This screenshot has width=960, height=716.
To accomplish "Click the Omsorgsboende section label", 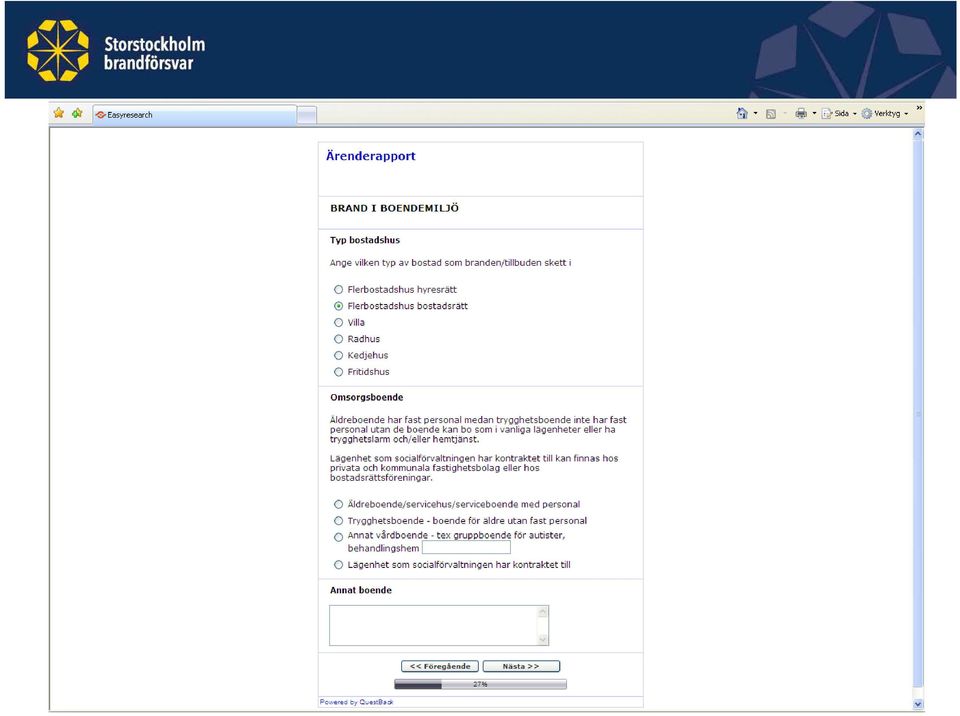I will 367,398.
